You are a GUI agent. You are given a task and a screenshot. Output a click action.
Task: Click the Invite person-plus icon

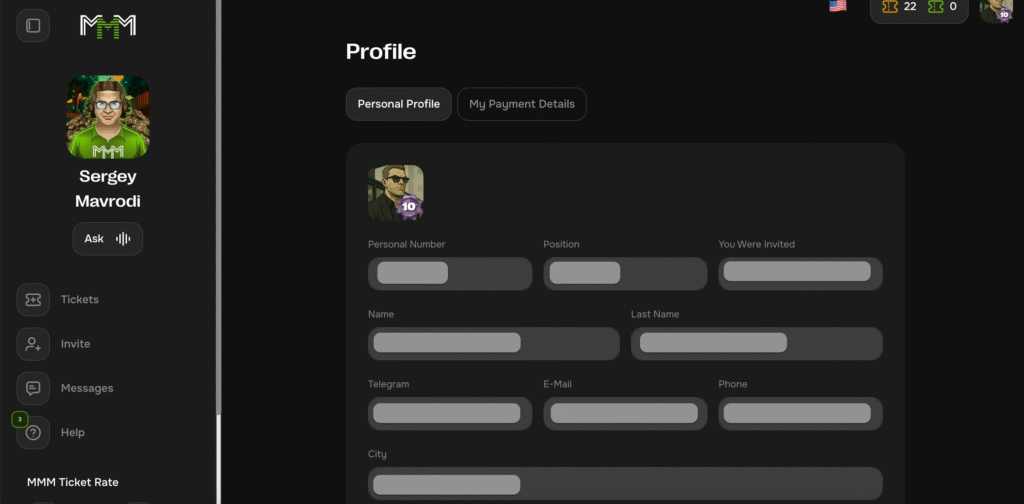click(33, 344)
